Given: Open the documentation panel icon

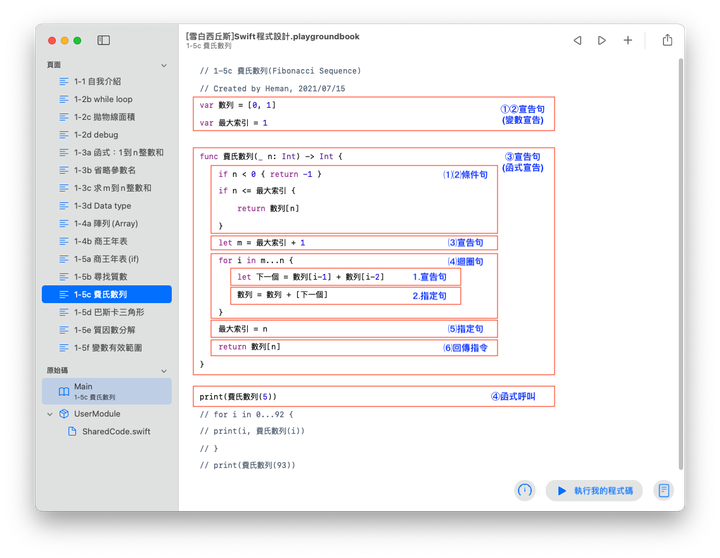Looking at the screenshot, I should click(664, 490).
